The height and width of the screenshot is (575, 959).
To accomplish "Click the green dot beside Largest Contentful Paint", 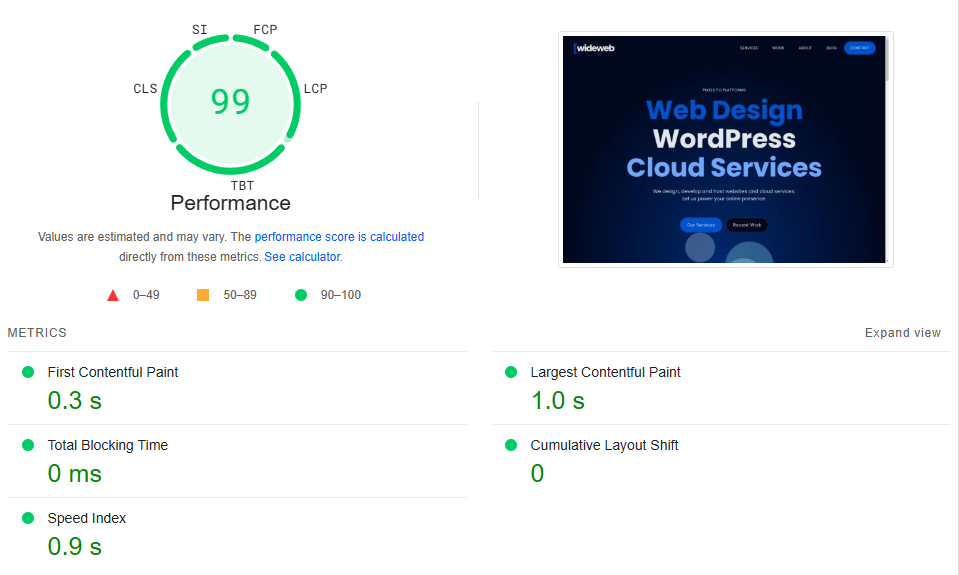I will point(511,372).
